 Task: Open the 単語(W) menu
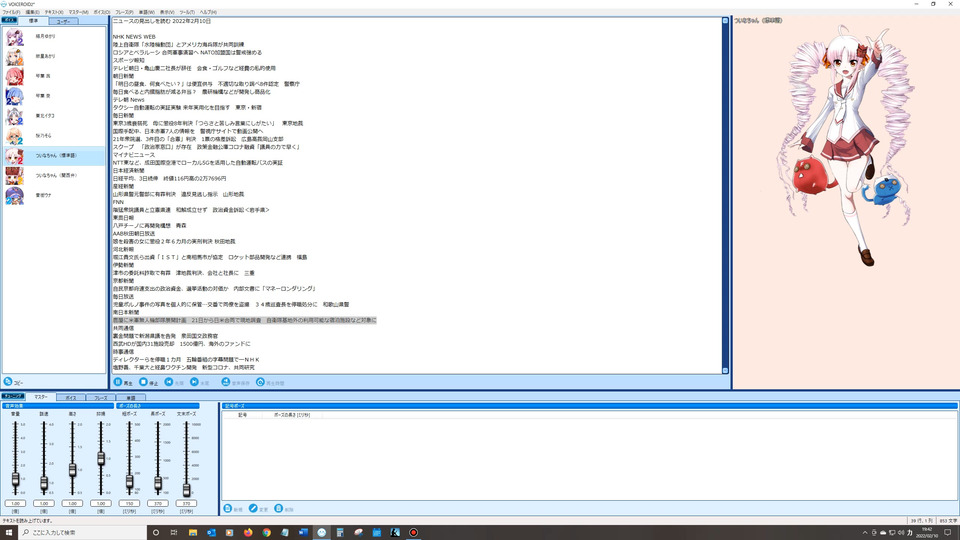146,12
